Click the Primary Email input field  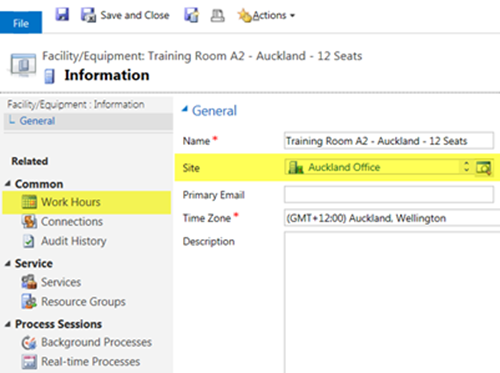tap(389, 194)
